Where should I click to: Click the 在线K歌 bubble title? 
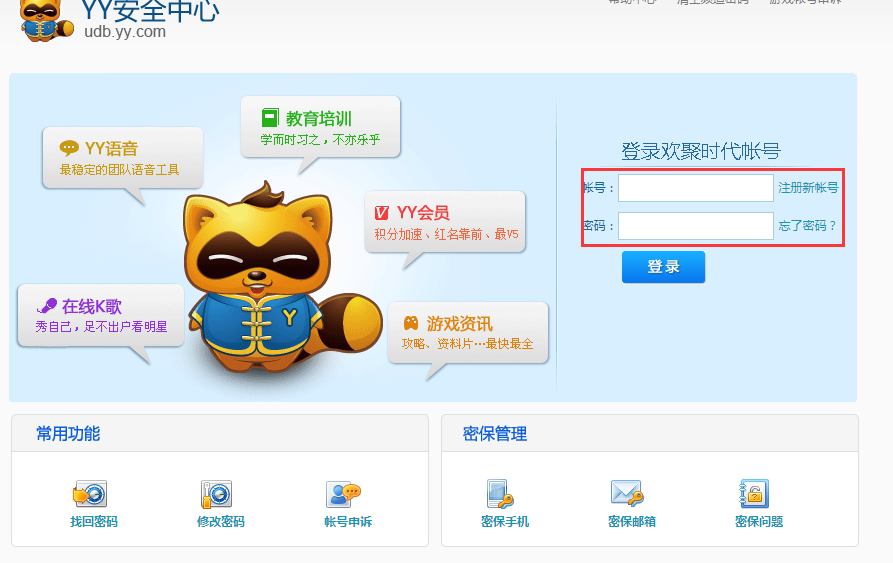(x=92, y=306)
